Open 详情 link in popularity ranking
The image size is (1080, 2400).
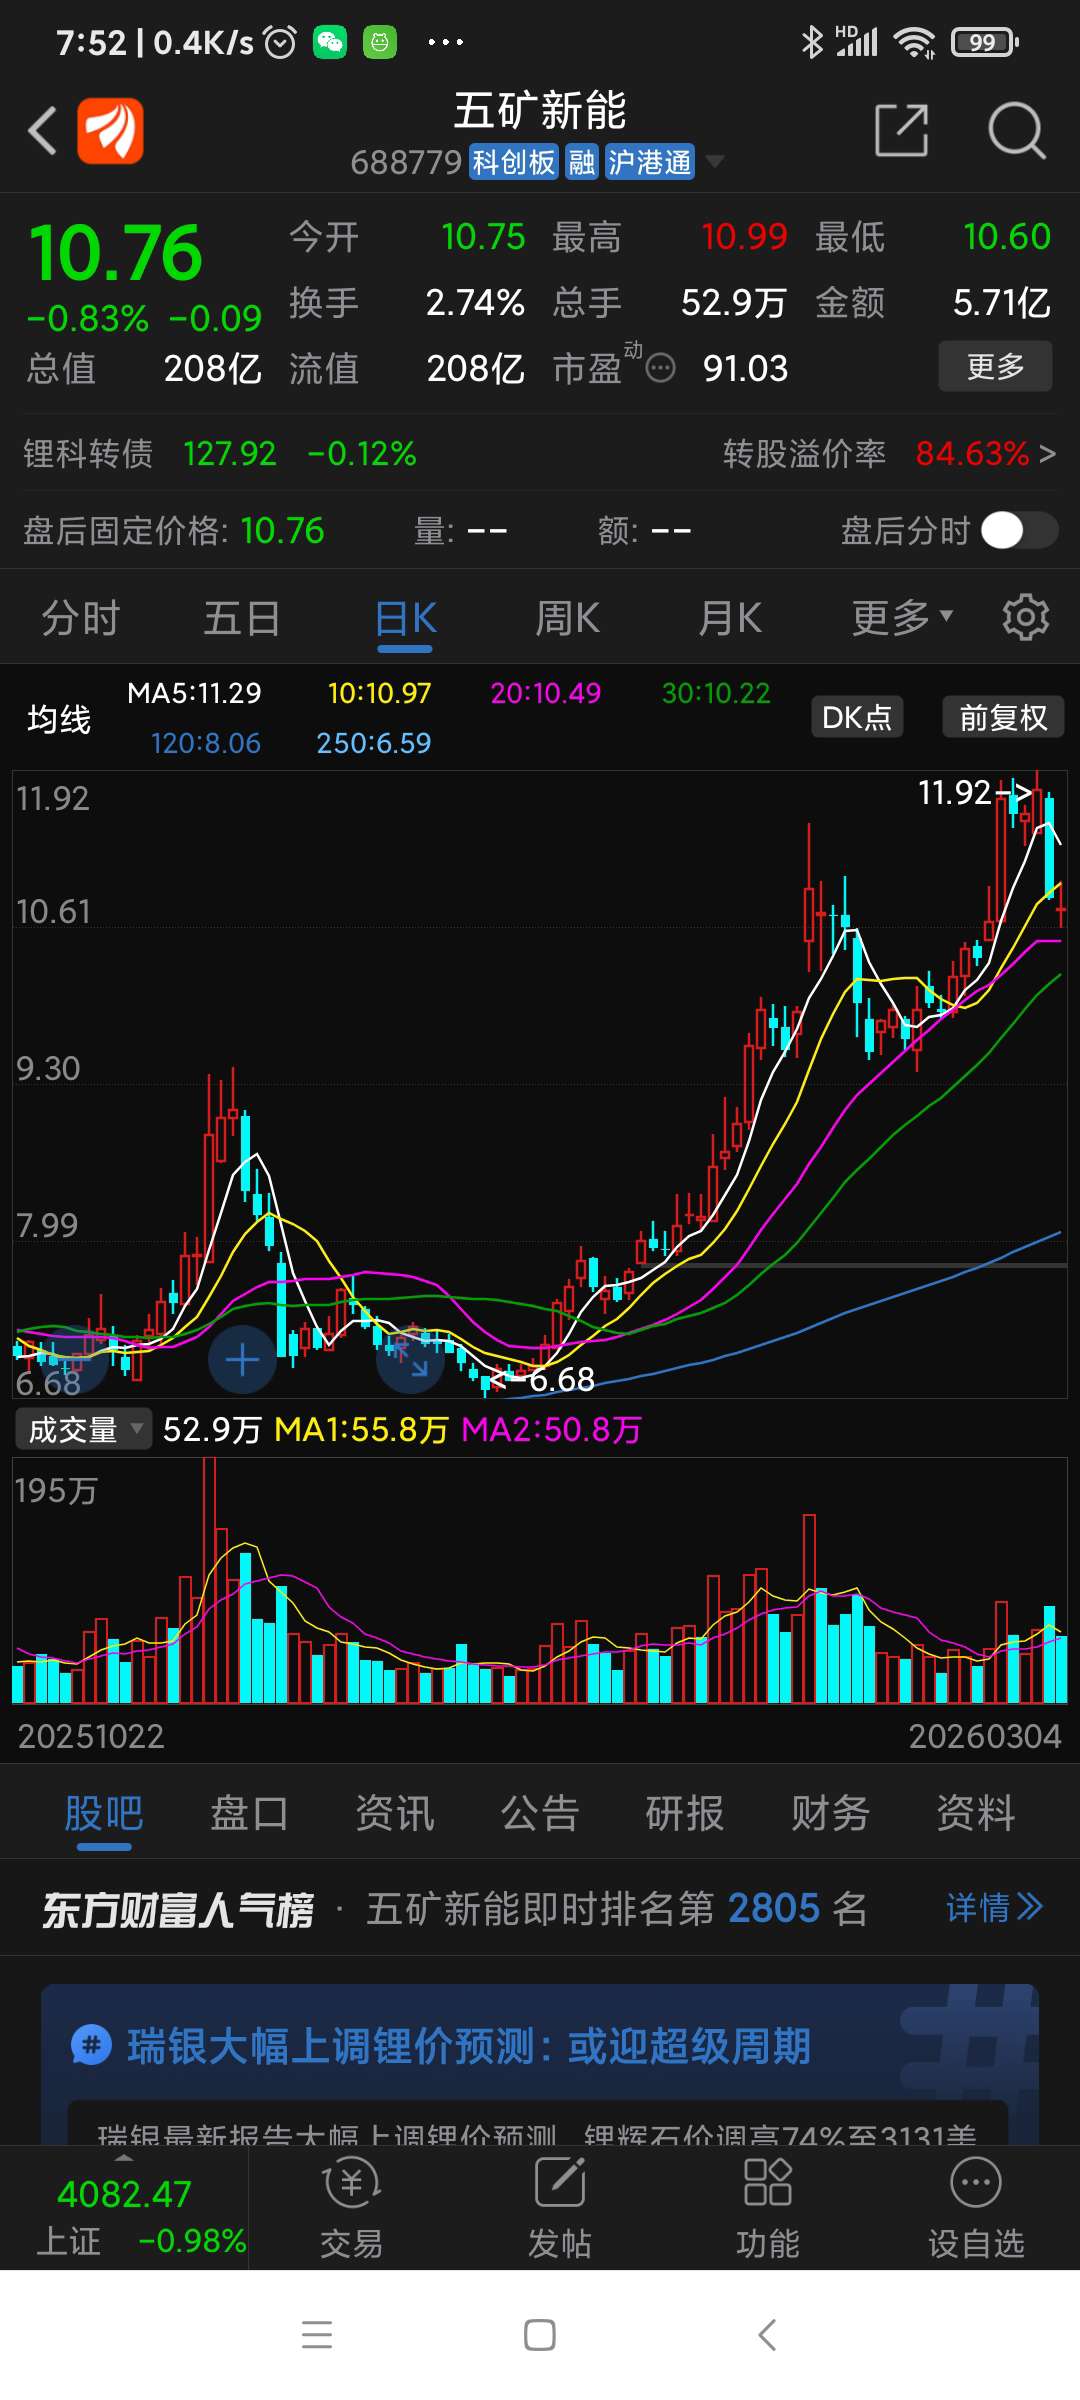click(x=994, y=1908)
